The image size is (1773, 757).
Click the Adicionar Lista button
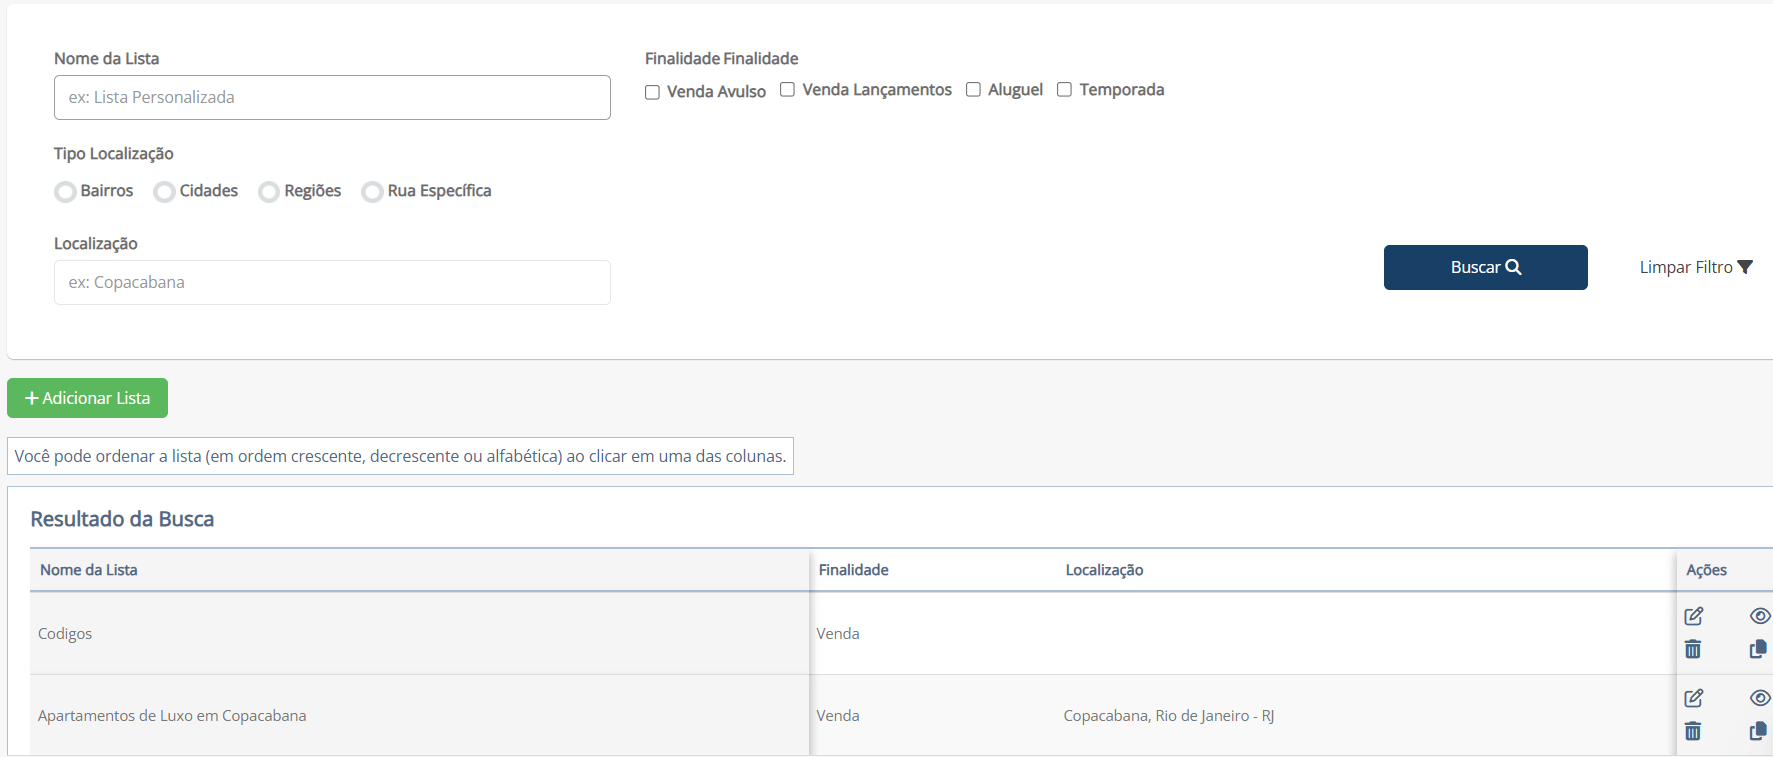[x=88, y=398]
